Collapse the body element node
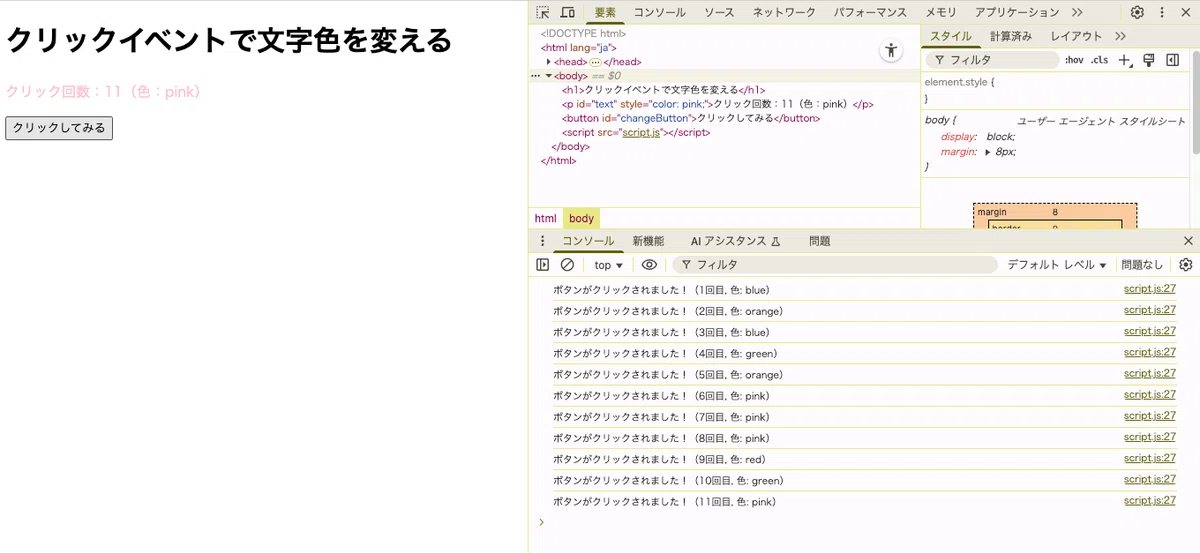 coord(549,76)
